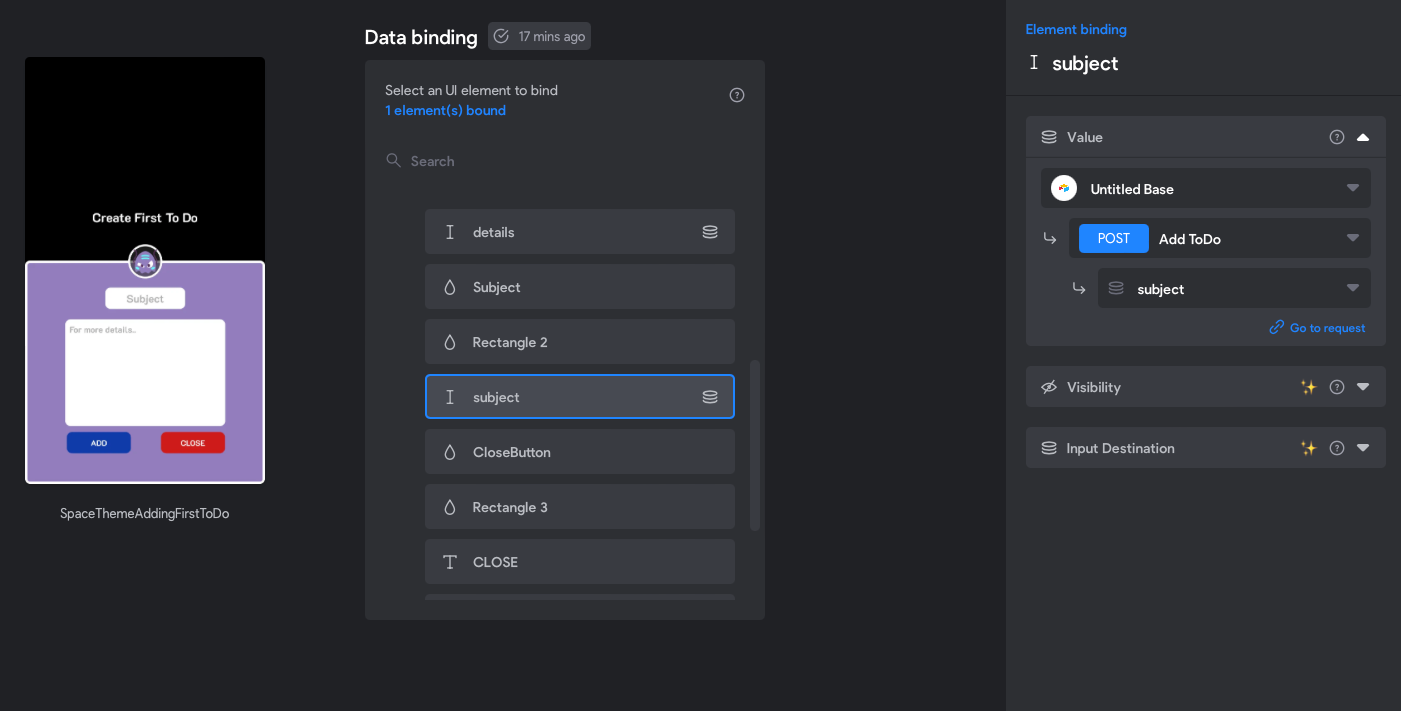Click the ADD button in the preview
1401x711 pixels.
[x=99, y=443]
